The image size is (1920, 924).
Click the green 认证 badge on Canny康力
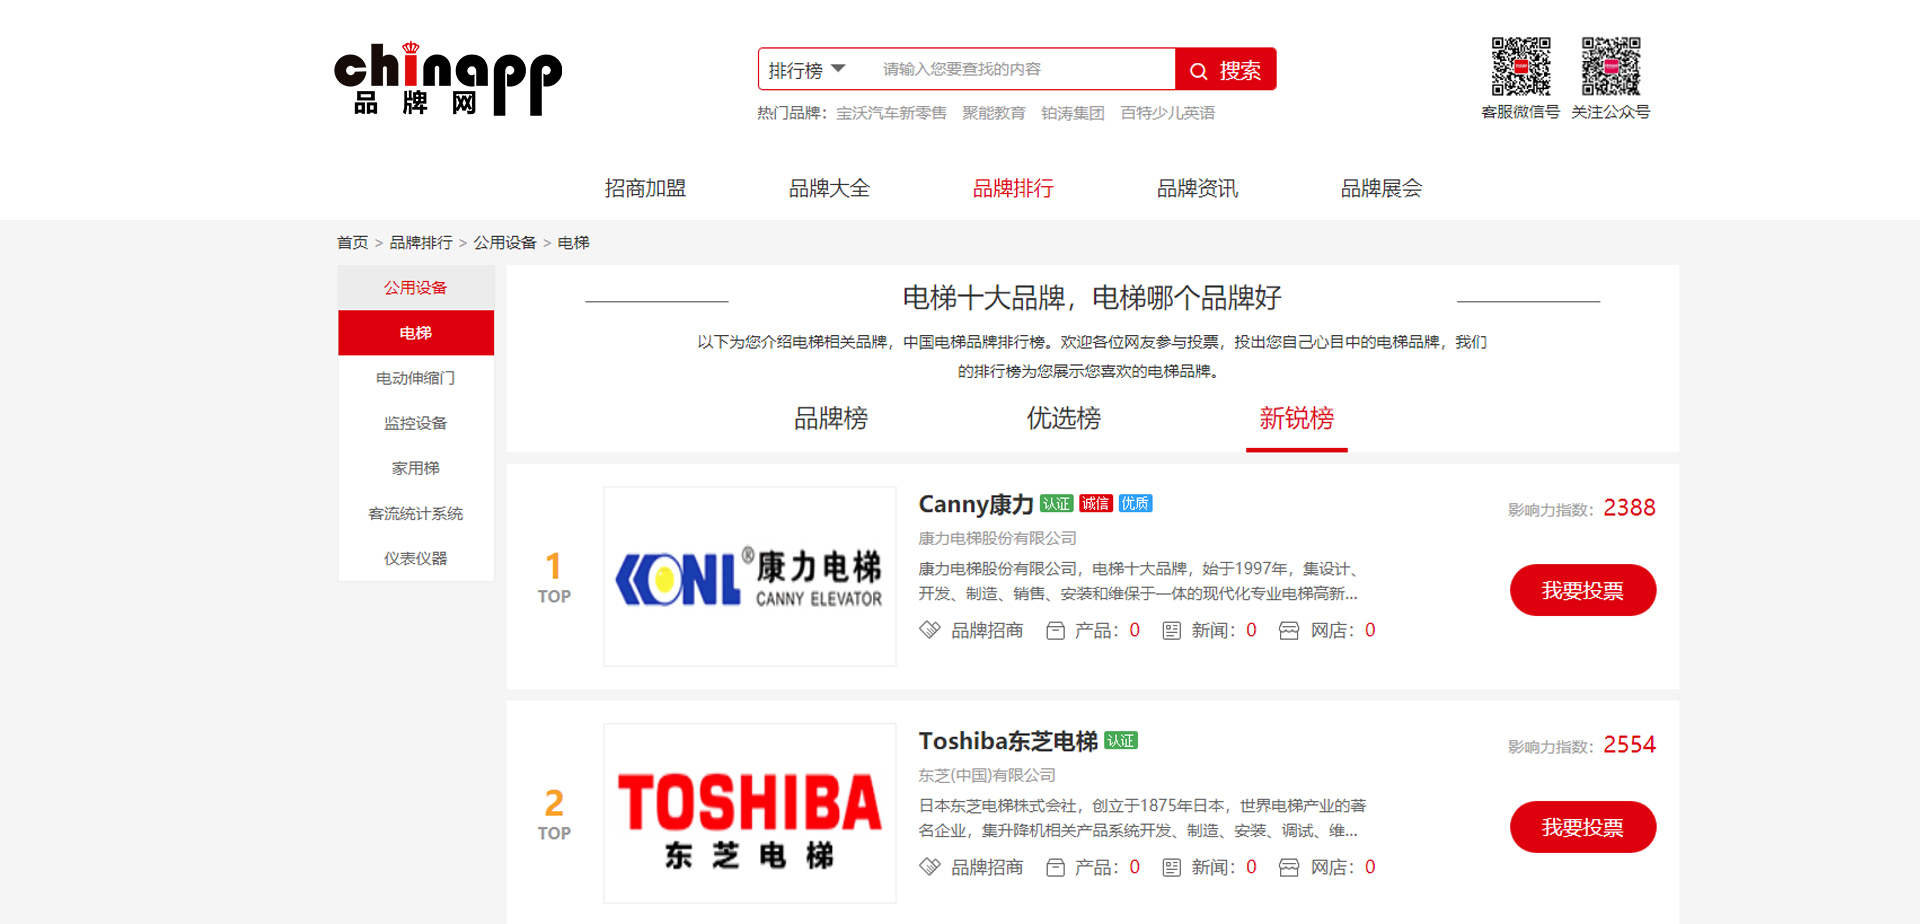[x=1056, y=503]
